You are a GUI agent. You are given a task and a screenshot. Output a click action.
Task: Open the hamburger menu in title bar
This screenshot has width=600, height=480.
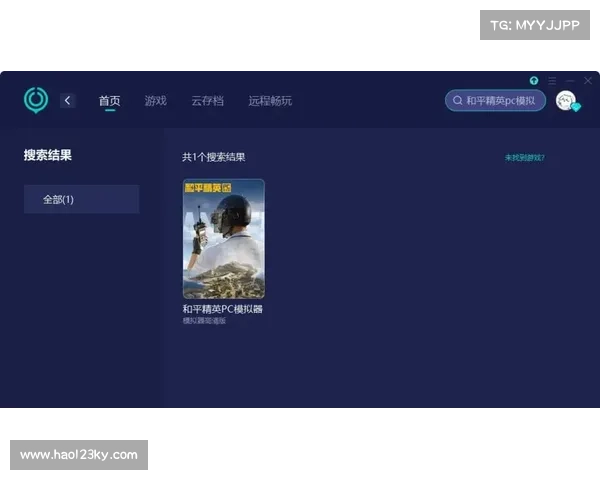click(x=552, y=80)
